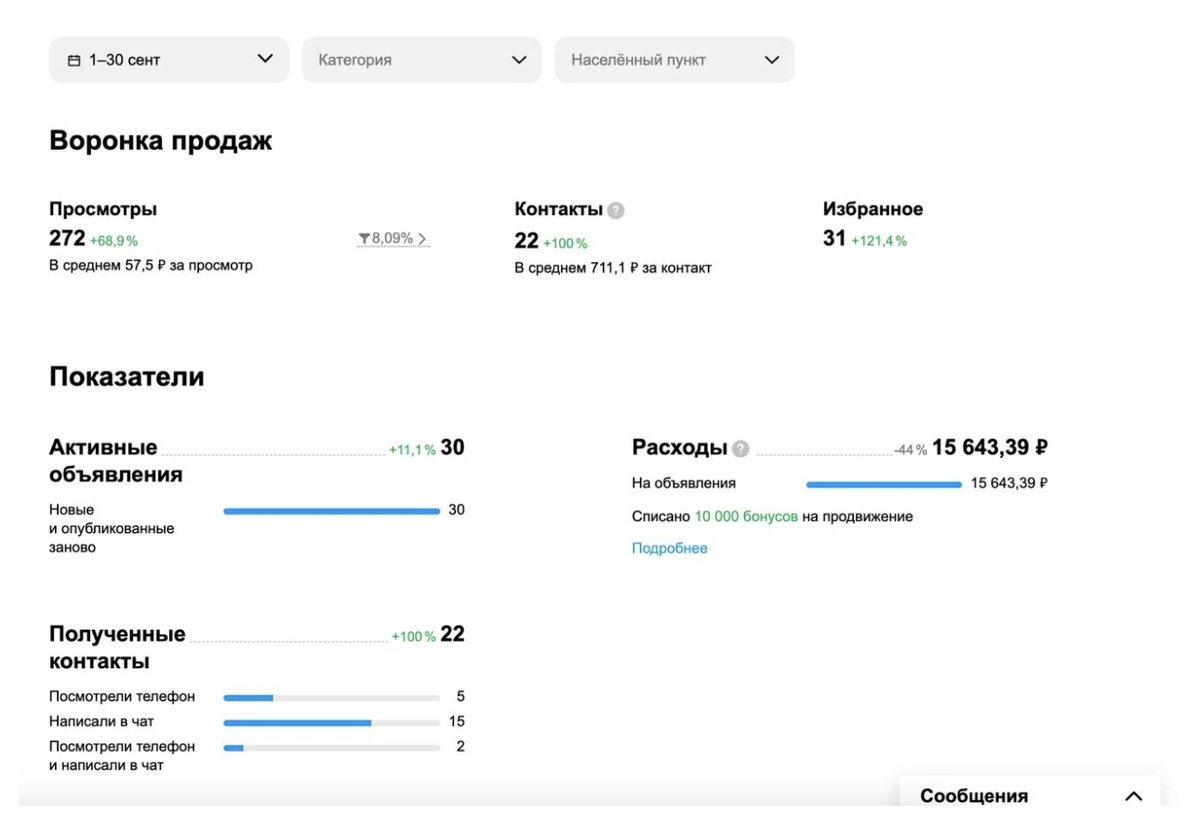Click the Новые и опубликованные заново bar
Viewport: 1200px width, 828px height.
pyautogui.click(x=331, y=511)
